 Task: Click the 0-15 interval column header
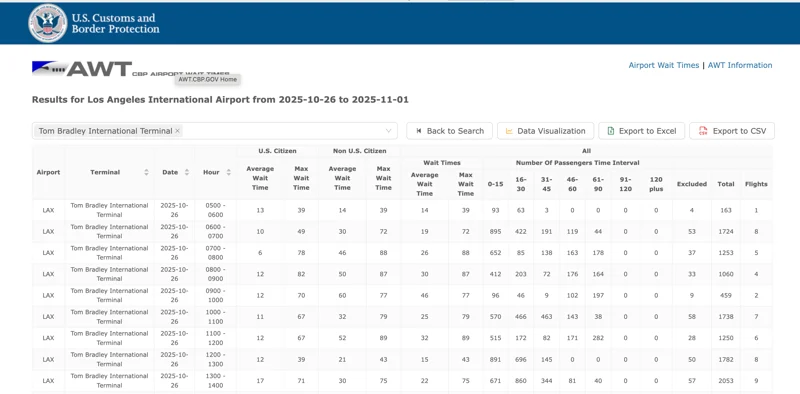[495, 184]
